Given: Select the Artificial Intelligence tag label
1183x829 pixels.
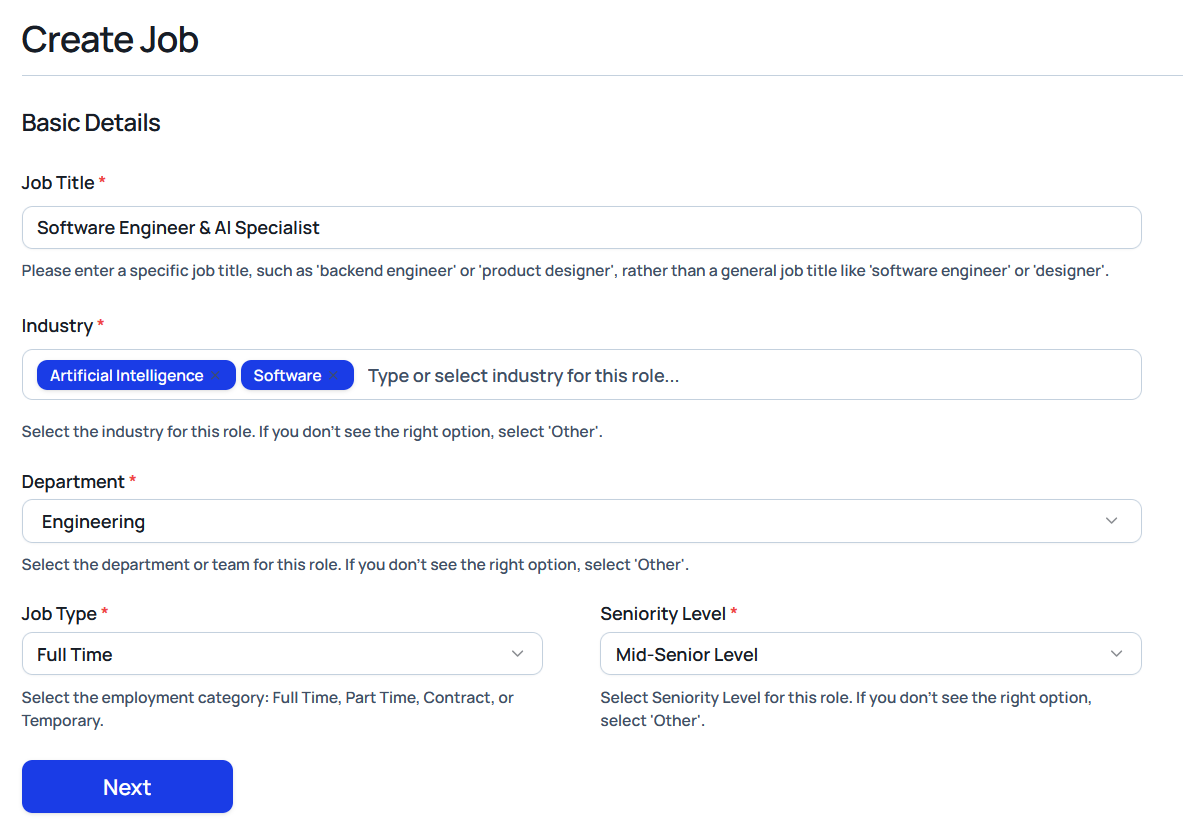Looking at the screenshot, I should (x=126, y=376).
